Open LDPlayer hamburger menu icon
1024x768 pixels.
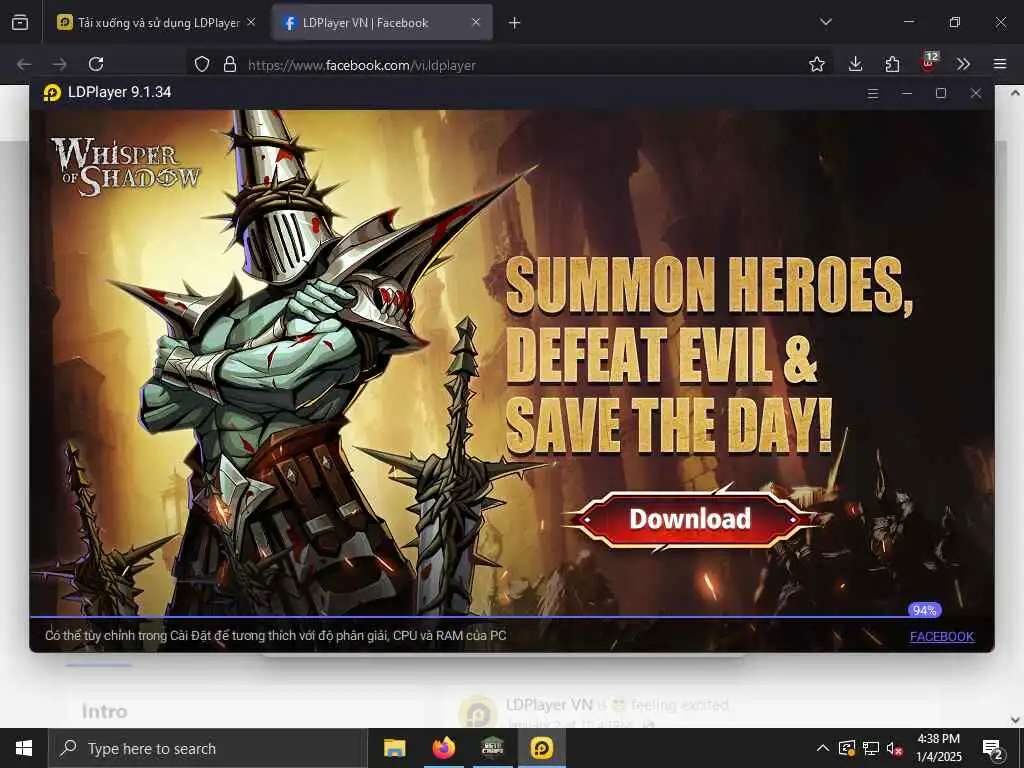[872, 93]
